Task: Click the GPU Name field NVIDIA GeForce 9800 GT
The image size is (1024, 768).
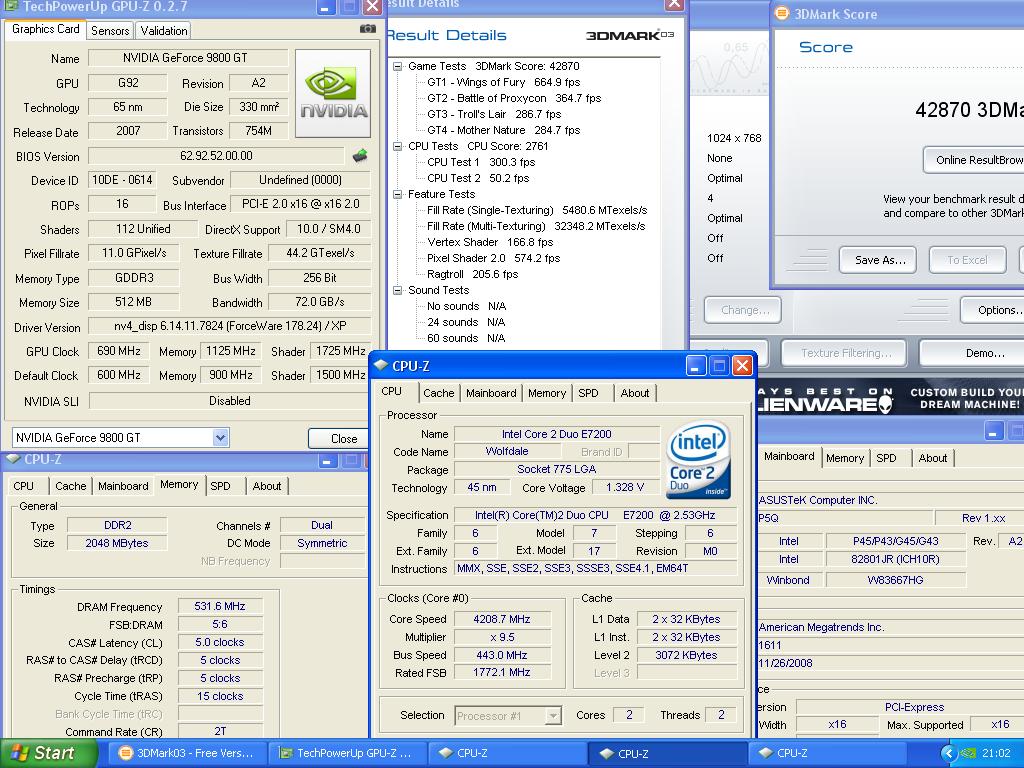Action: pos(187,58)
